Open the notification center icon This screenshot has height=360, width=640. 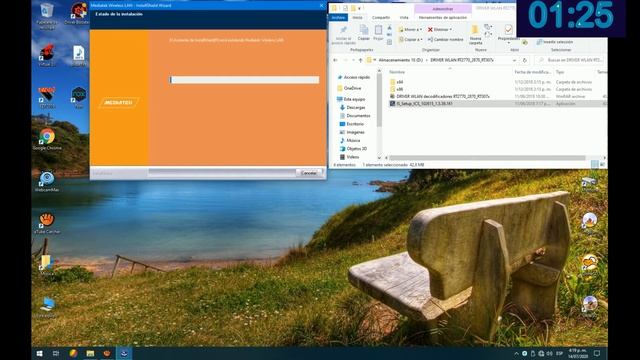pyautogui.click(x=597, y=353)
